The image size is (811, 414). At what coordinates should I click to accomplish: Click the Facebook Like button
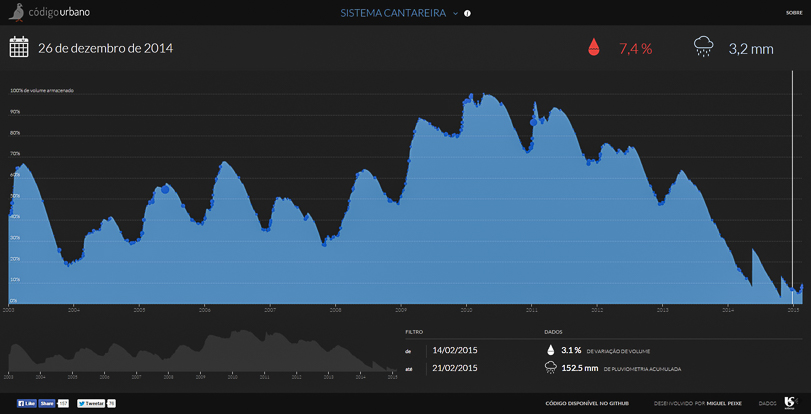tap(24, 403)
